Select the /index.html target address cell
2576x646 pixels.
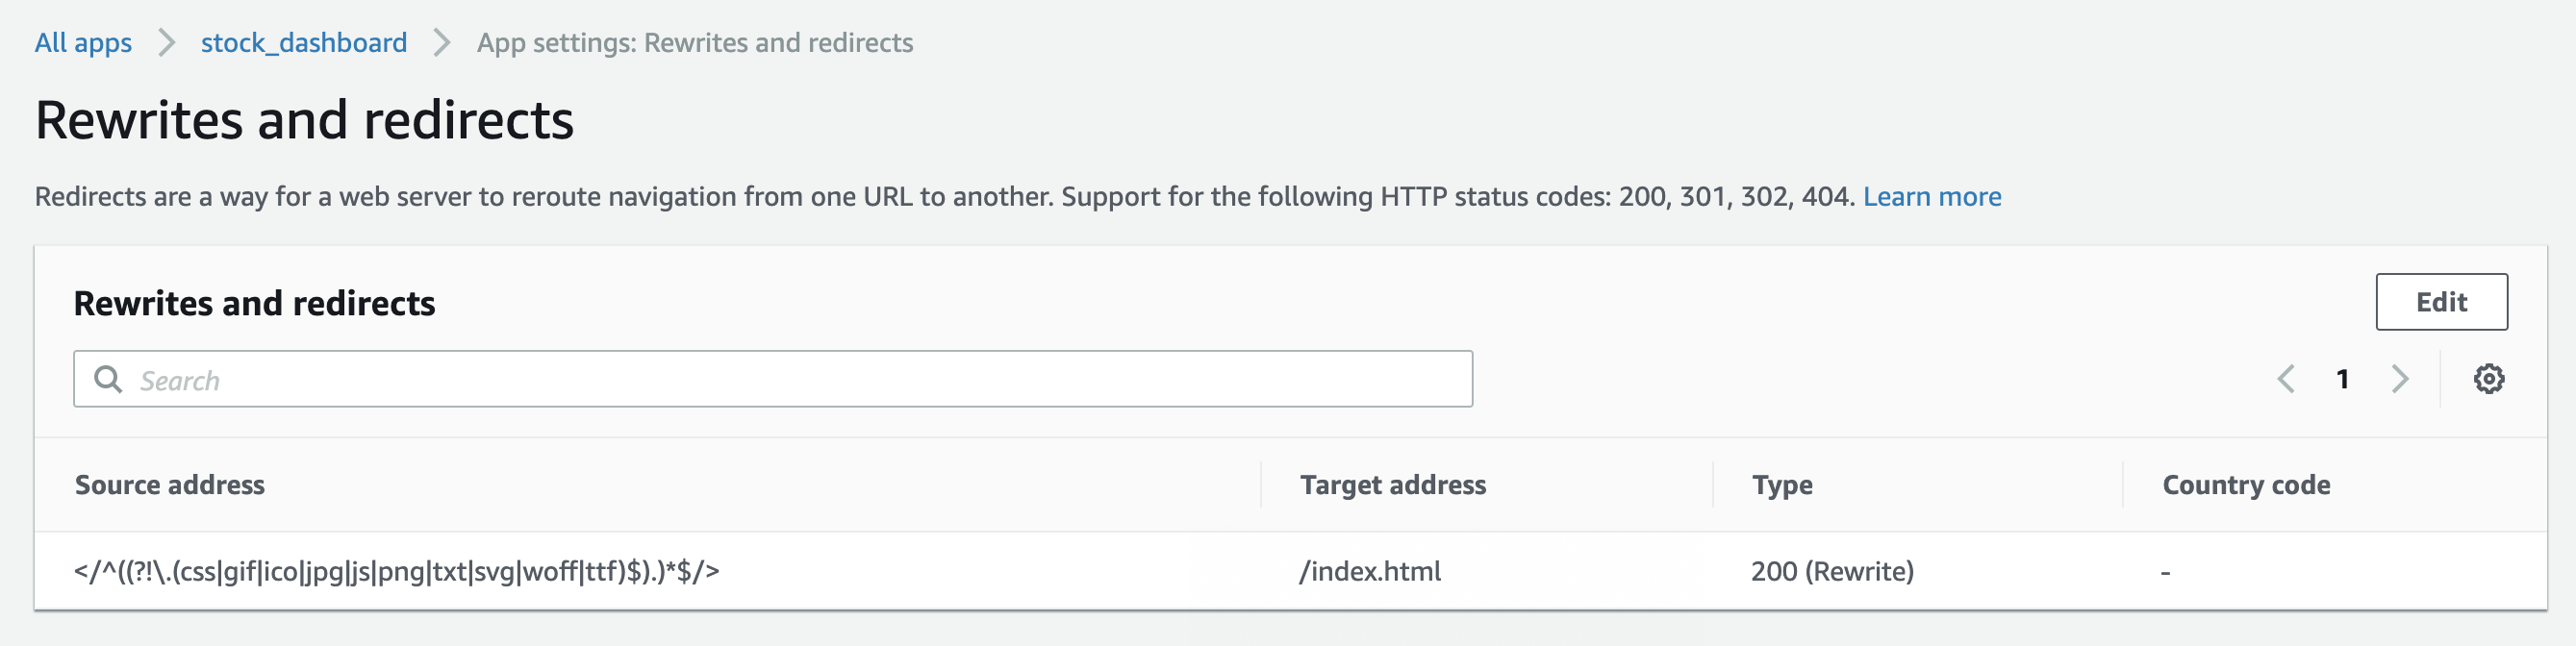(1369, 571)
